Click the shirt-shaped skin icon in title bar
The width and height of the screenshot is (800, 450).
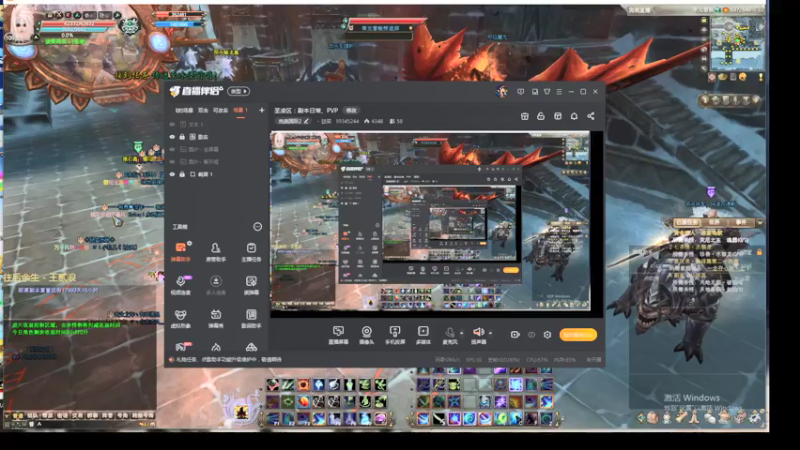click(547, 92)
